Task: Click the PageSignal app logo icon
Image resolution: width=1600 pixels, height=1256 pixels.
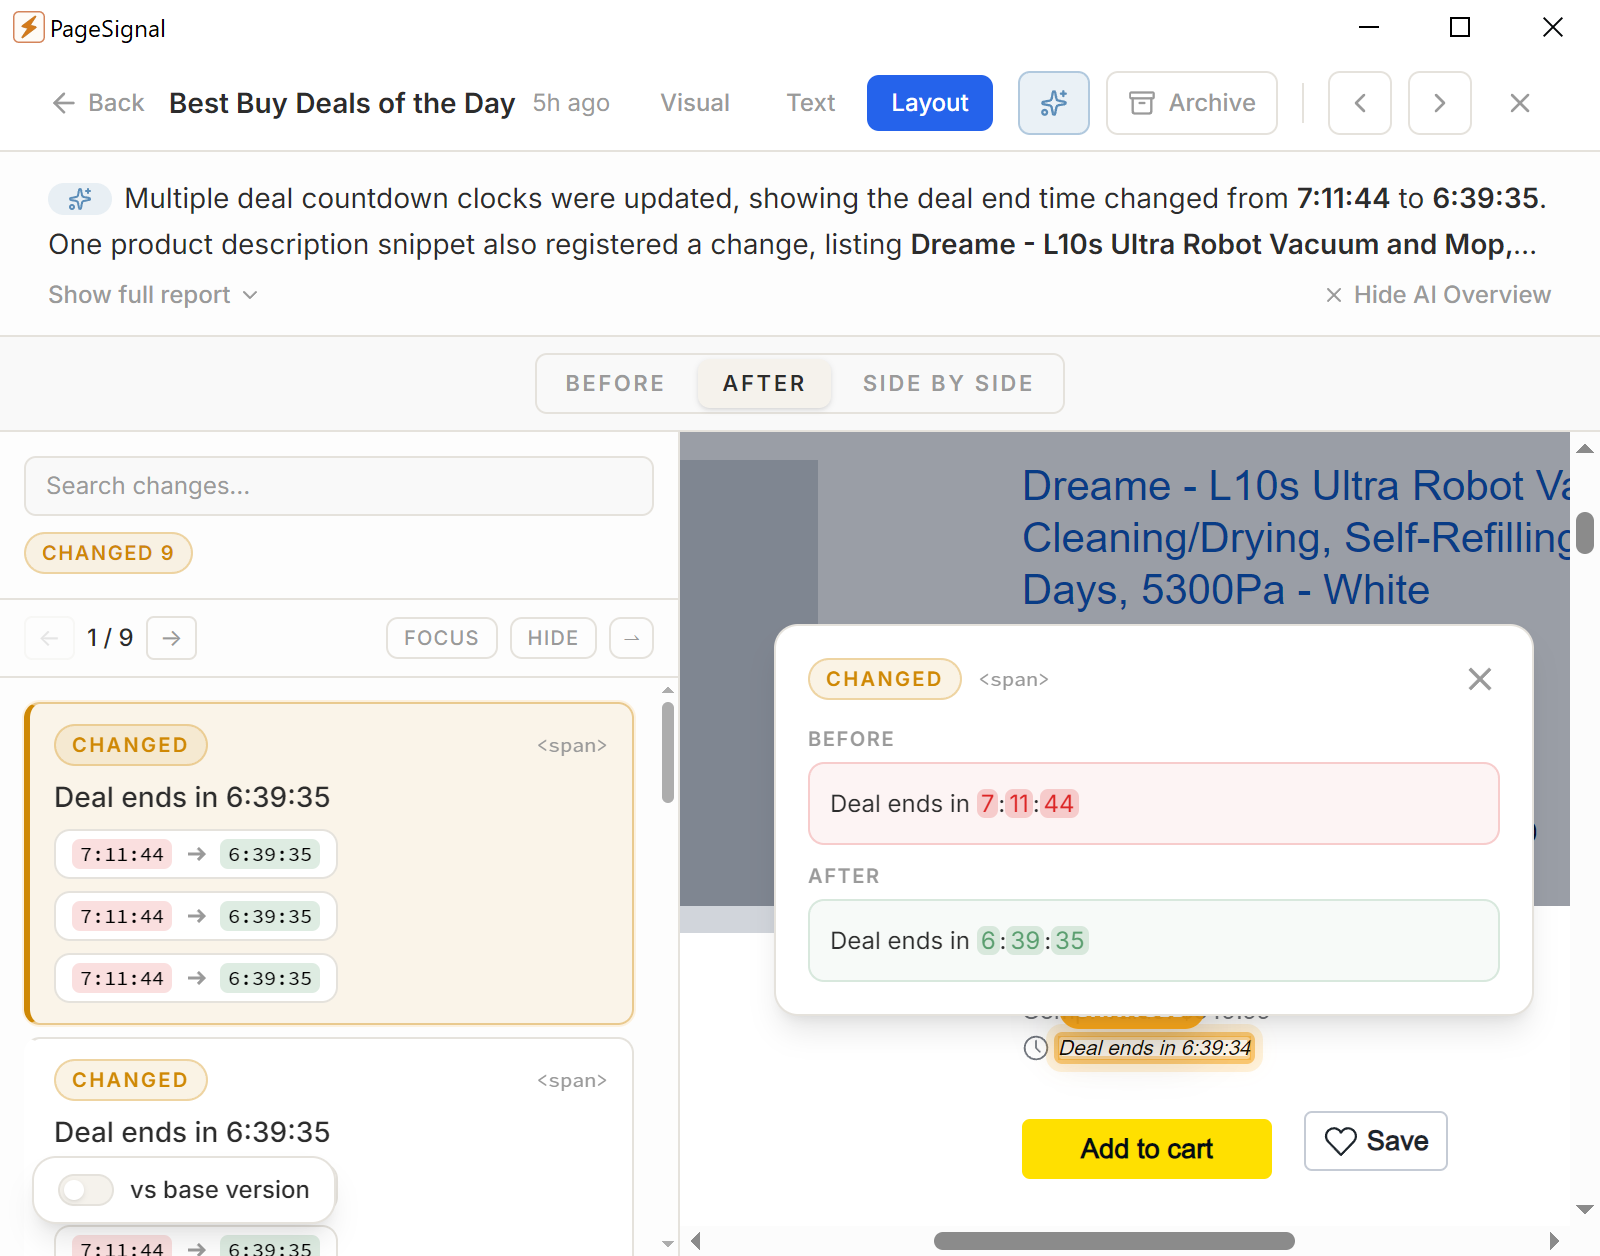Action: [x=28, y=28]
